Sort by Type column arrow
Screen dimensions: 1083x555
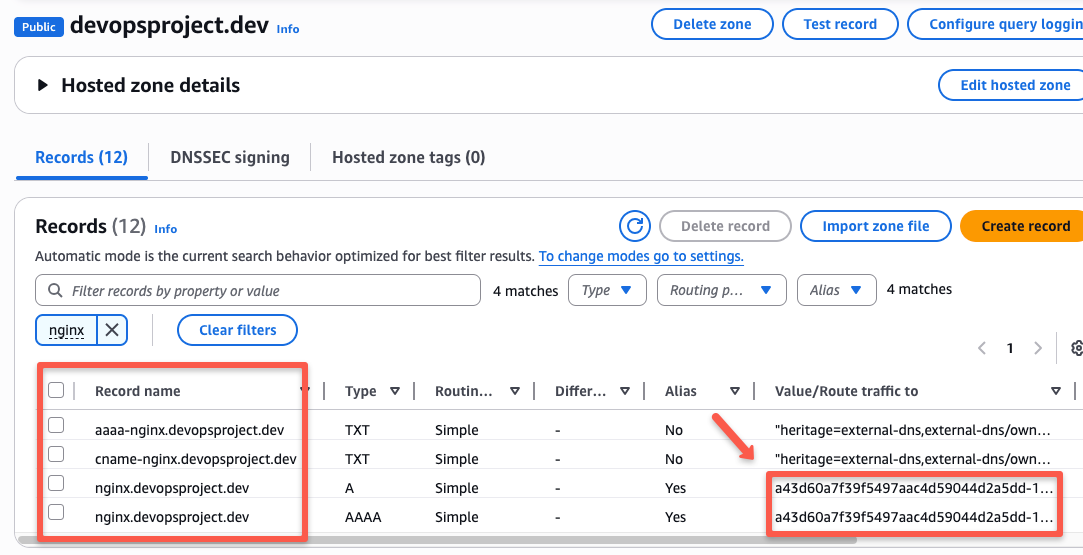tap(394, 391)
